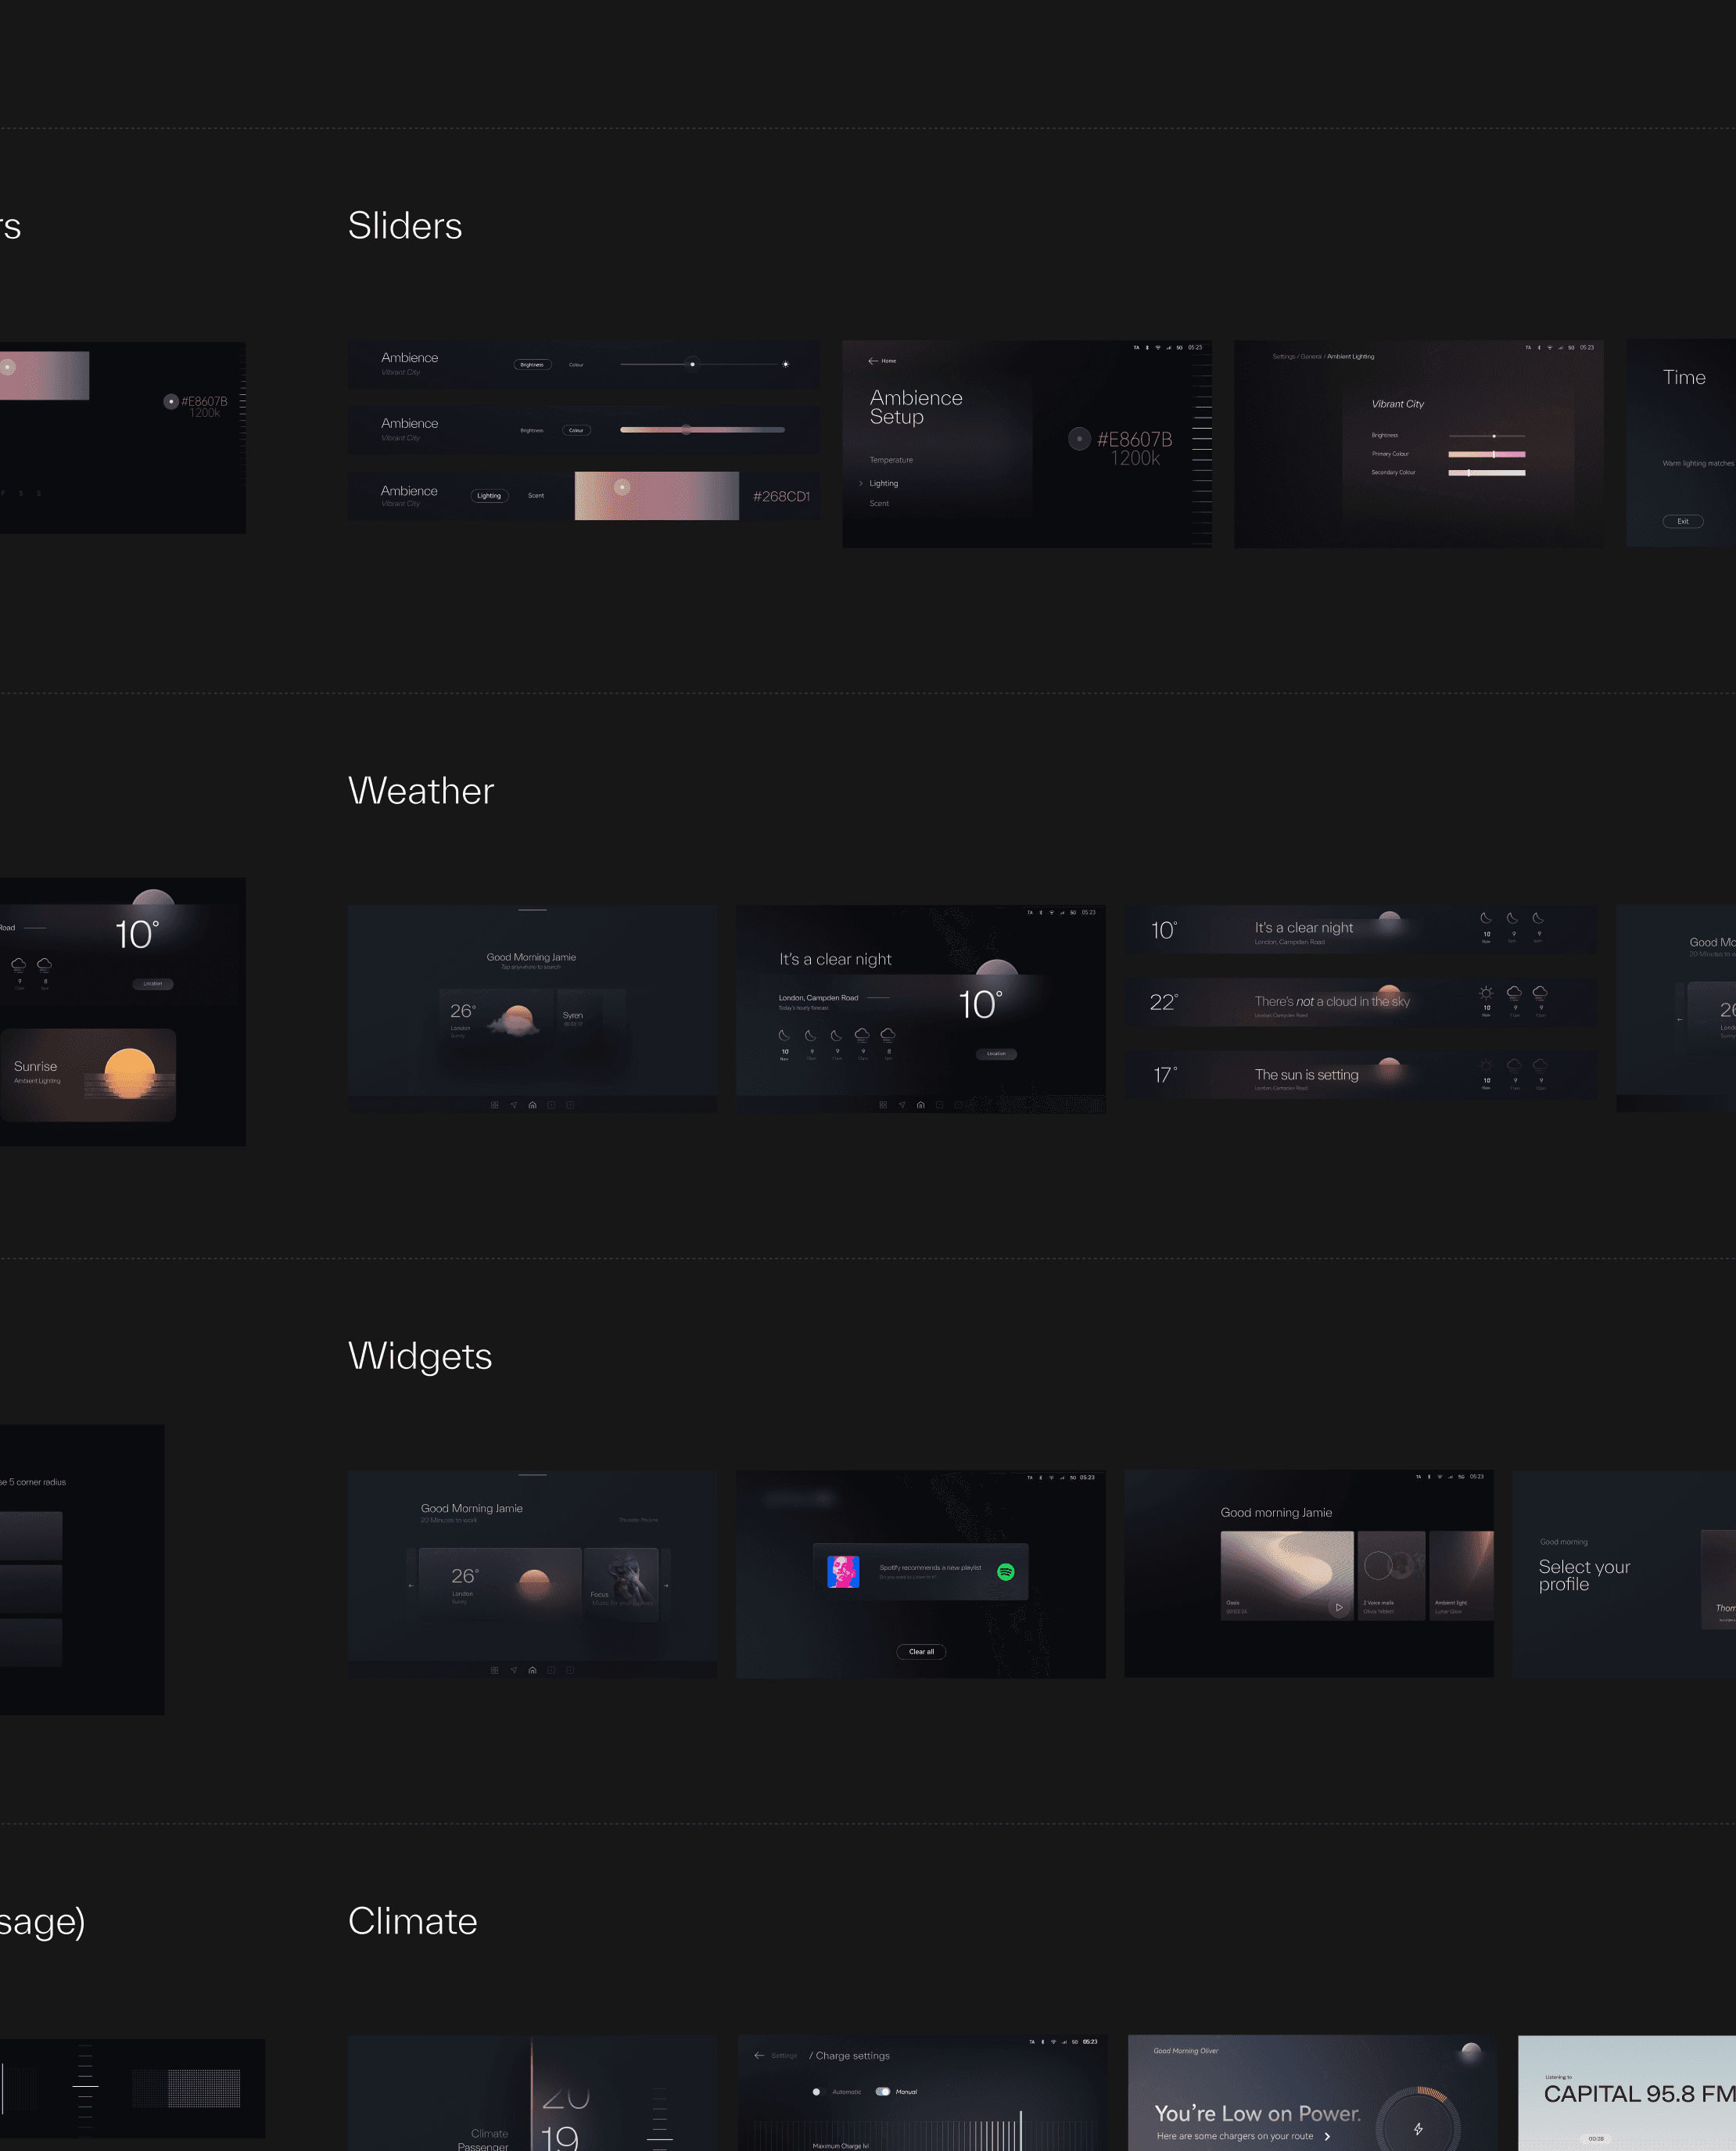
Task: Open the 2 Voice mails card
Action: pos(1392,1576)
